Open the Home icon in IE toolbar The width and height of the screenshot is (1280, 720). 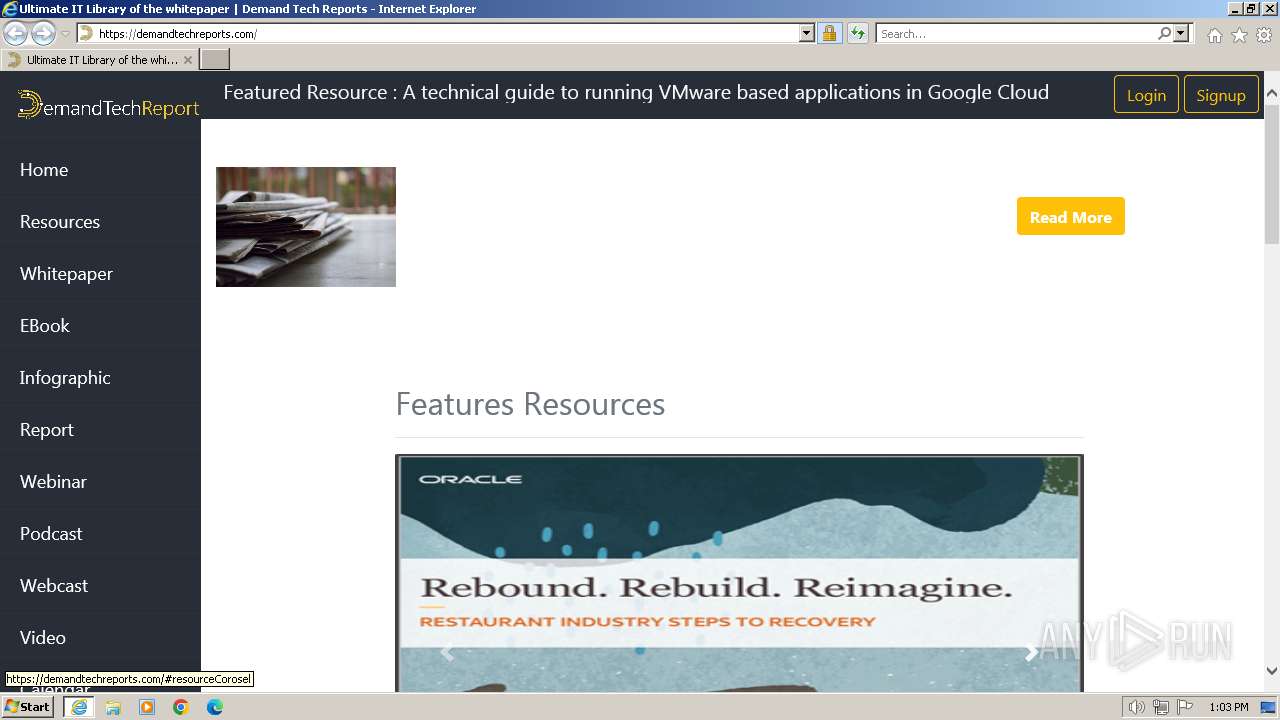pos(1214,35)
